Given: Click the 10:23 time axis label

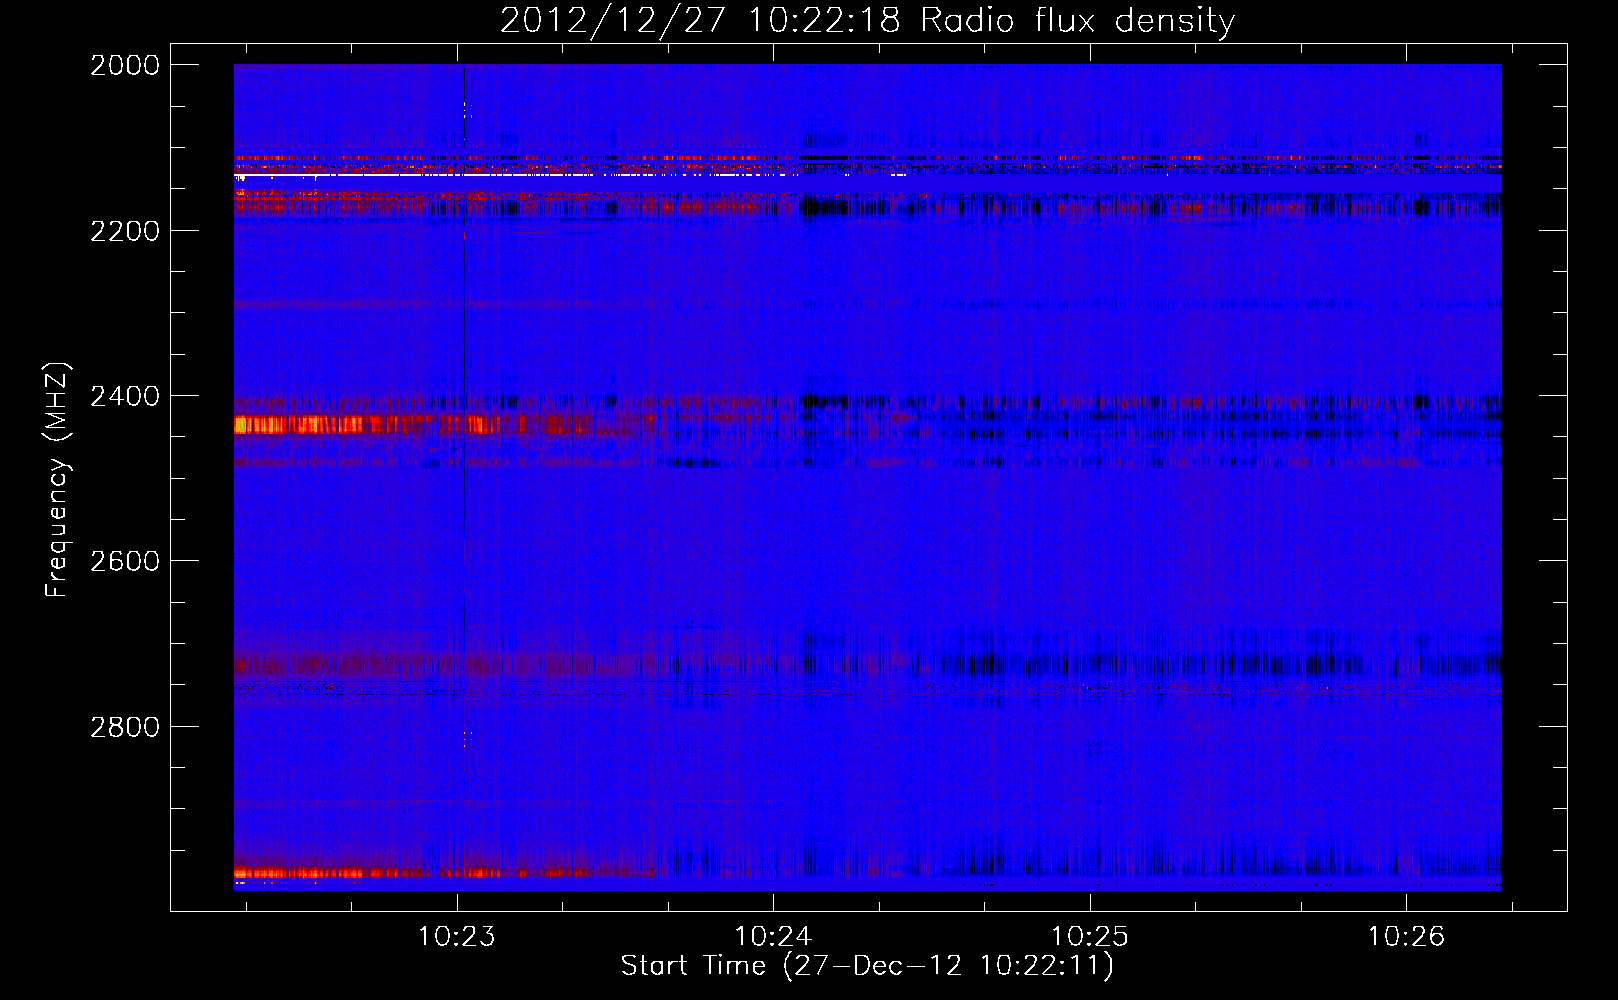Looking at the screenshot, I should [457, 937].
